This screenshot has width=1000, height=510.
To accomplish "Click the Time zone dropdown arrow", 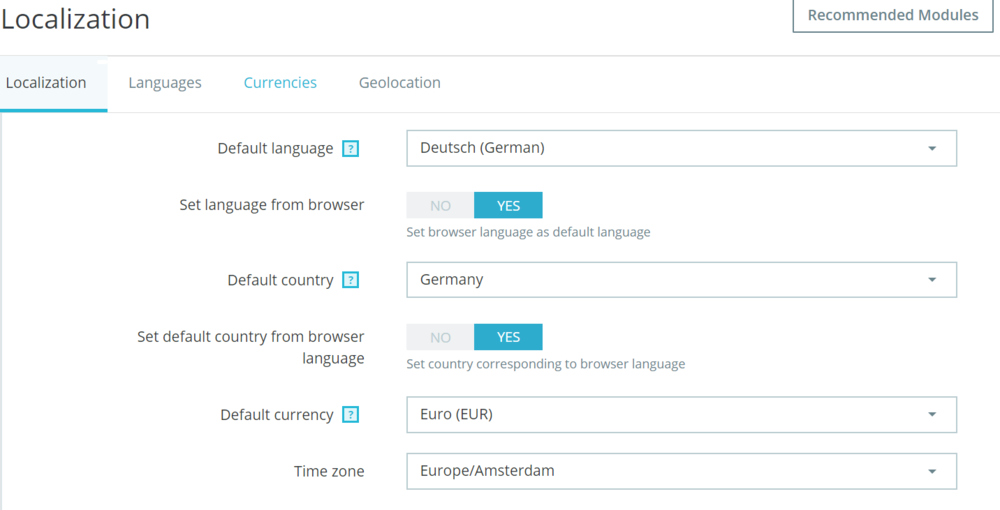I will [x=932, y=471].
